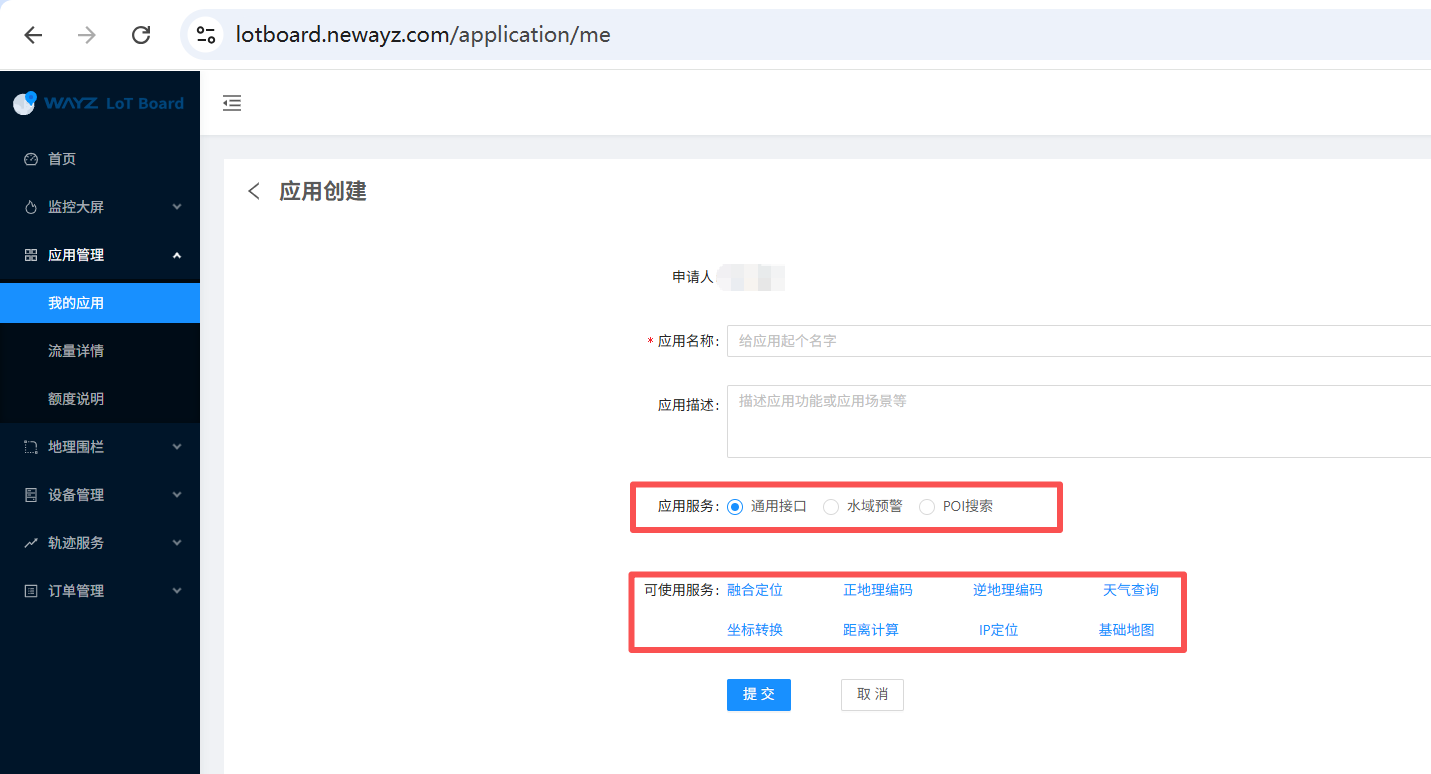The width and height of the screenshot is (1431, 774).
Task: Click the browser address bar URL
Action: coord(423,35)
